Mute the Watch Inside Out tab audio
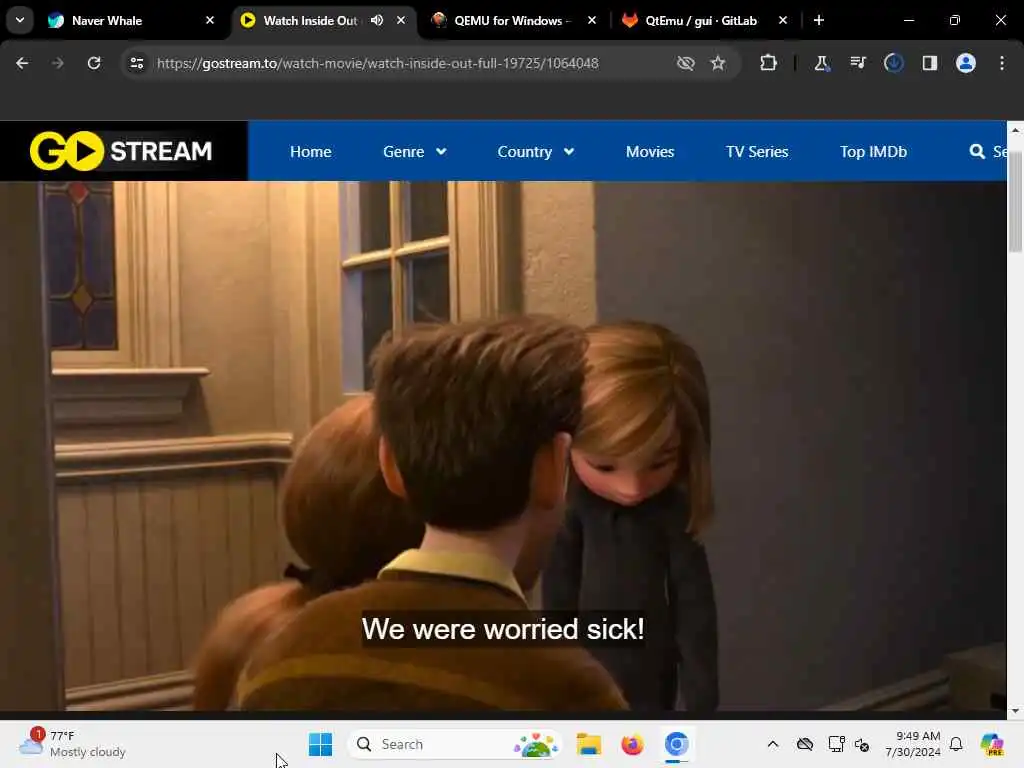 click(x=377, y=20)
